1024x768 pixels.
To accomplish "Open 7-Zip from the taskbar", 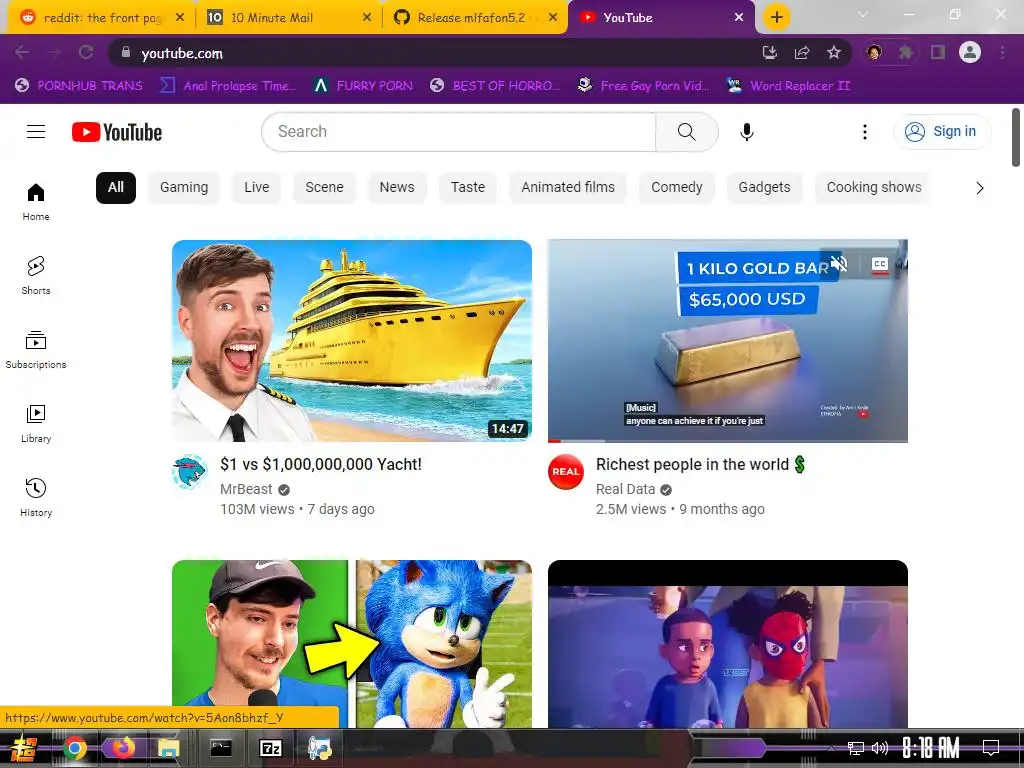I will click(271, 748).
